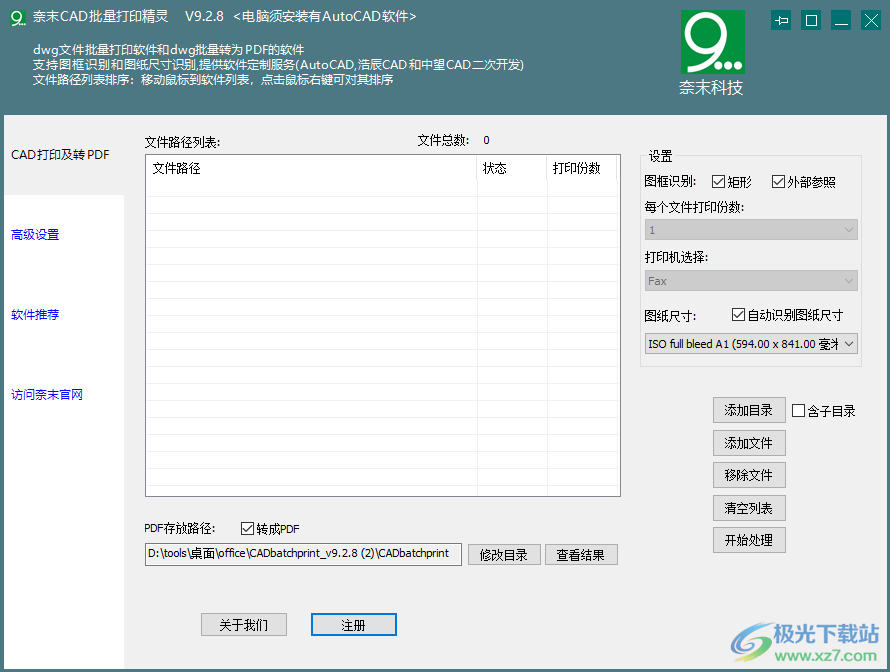Uncheck 自动识别图纸尺寸 checkbox
890x672 pixels.
tap(738, 314)
